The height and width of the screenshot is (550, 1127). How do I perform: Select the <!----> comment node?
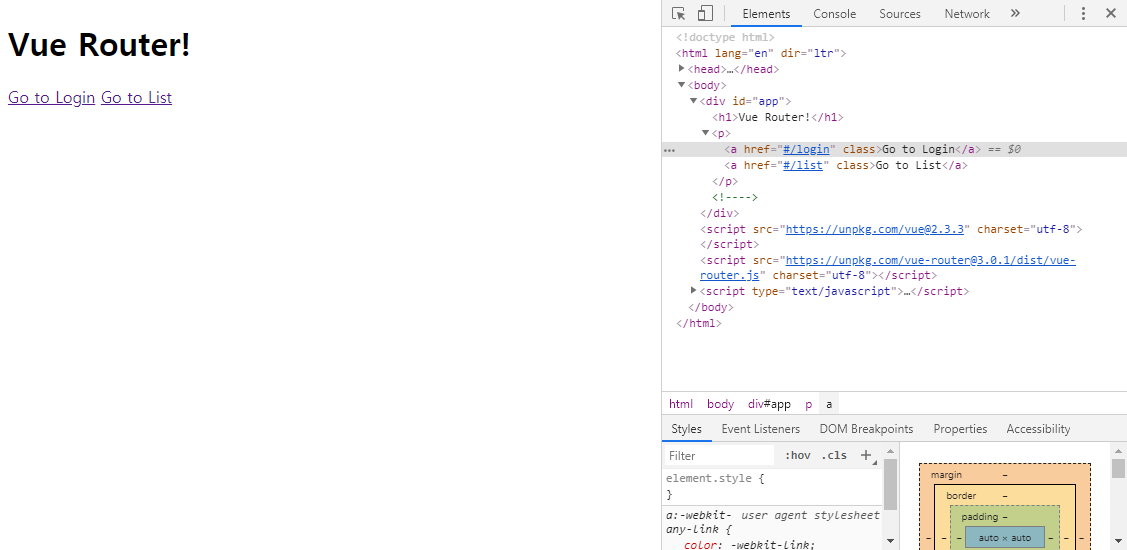click(735, 197)
